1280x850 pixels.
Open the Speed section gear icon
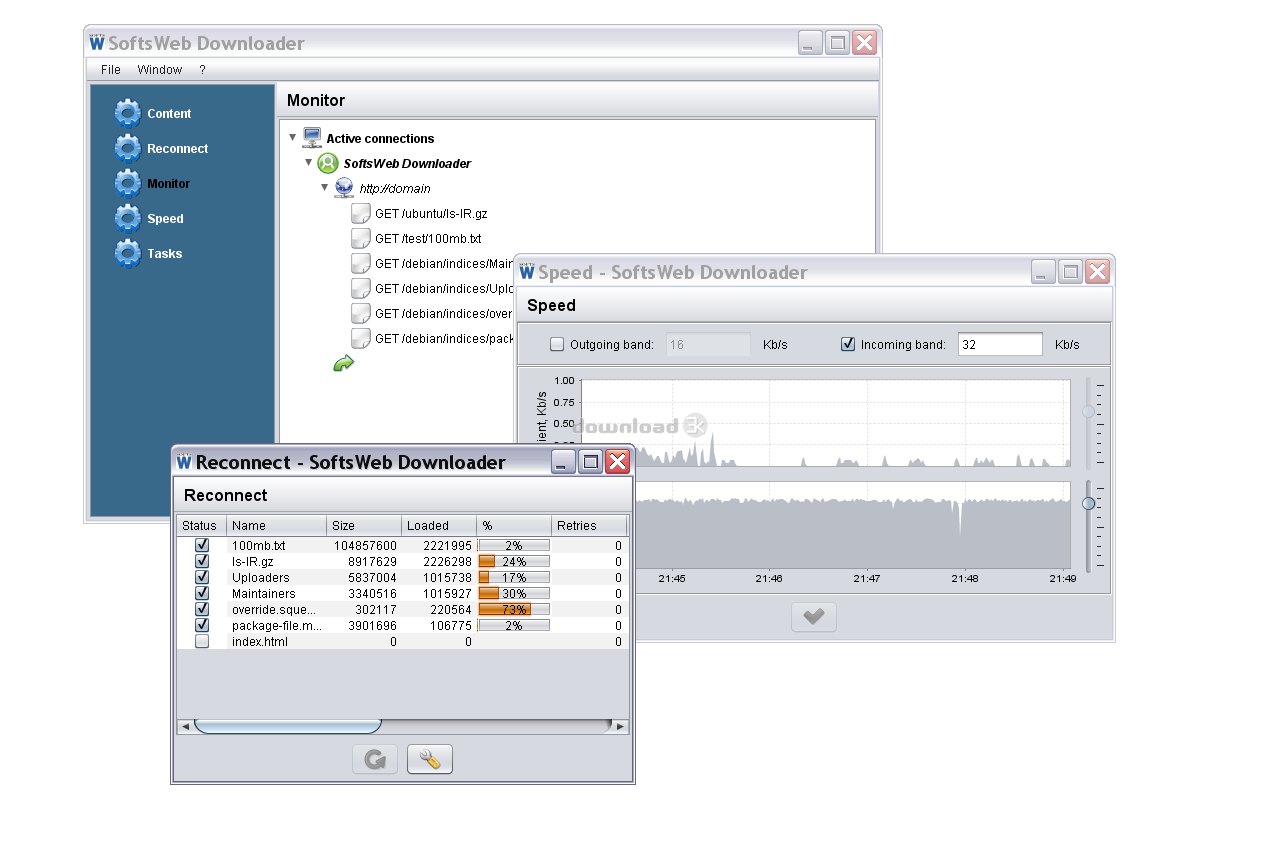click(128, 218)
